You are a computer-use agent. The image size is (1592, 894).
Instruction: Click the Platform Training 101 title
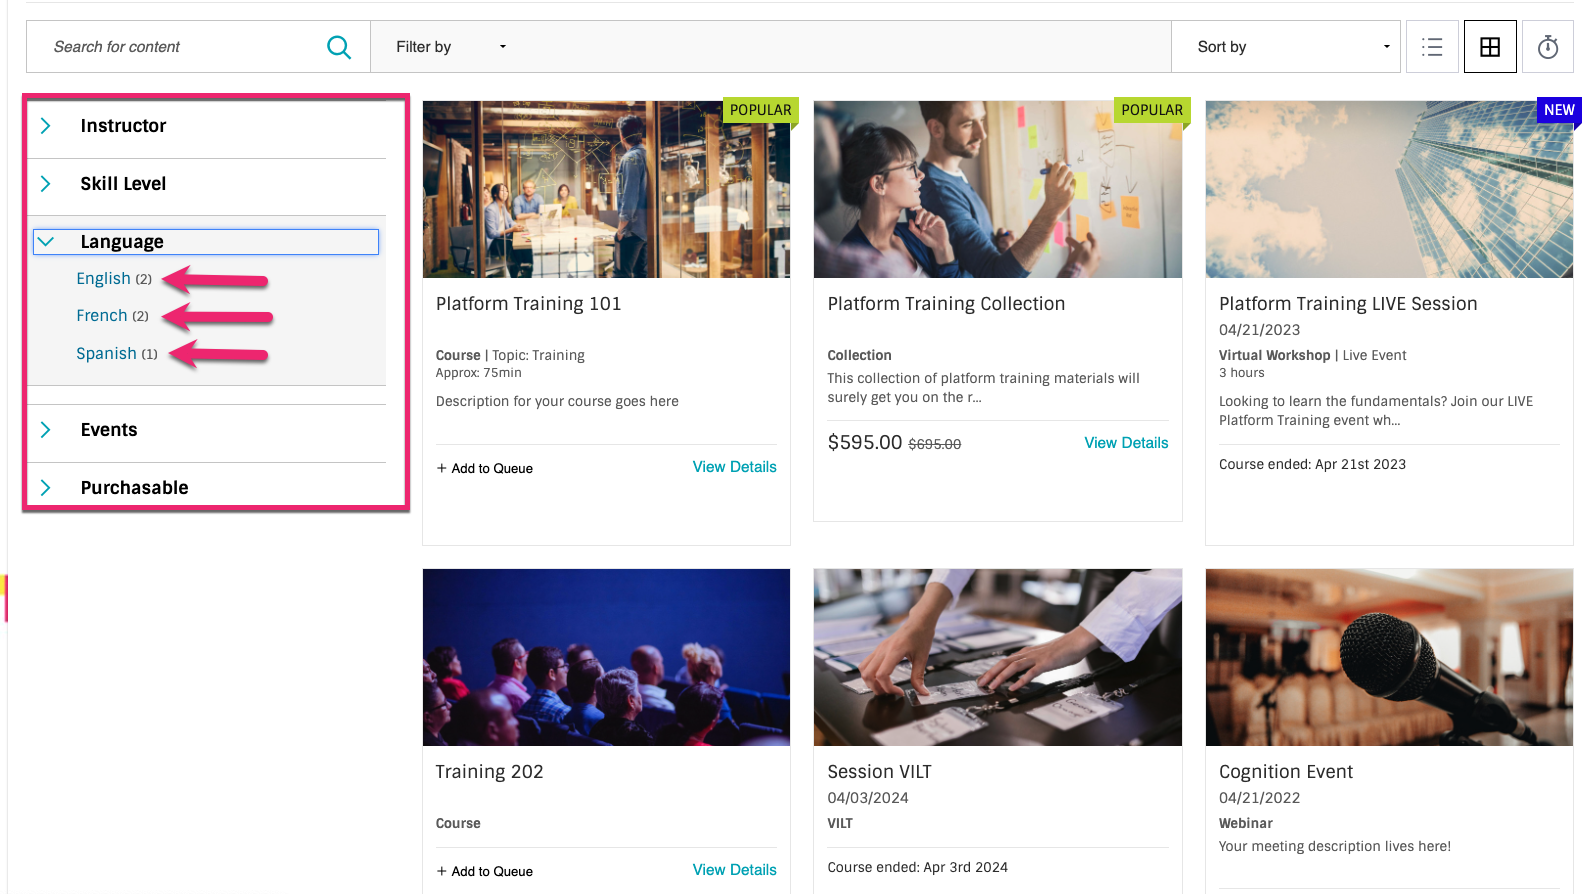pyautogui.click(x=528, y=304)
